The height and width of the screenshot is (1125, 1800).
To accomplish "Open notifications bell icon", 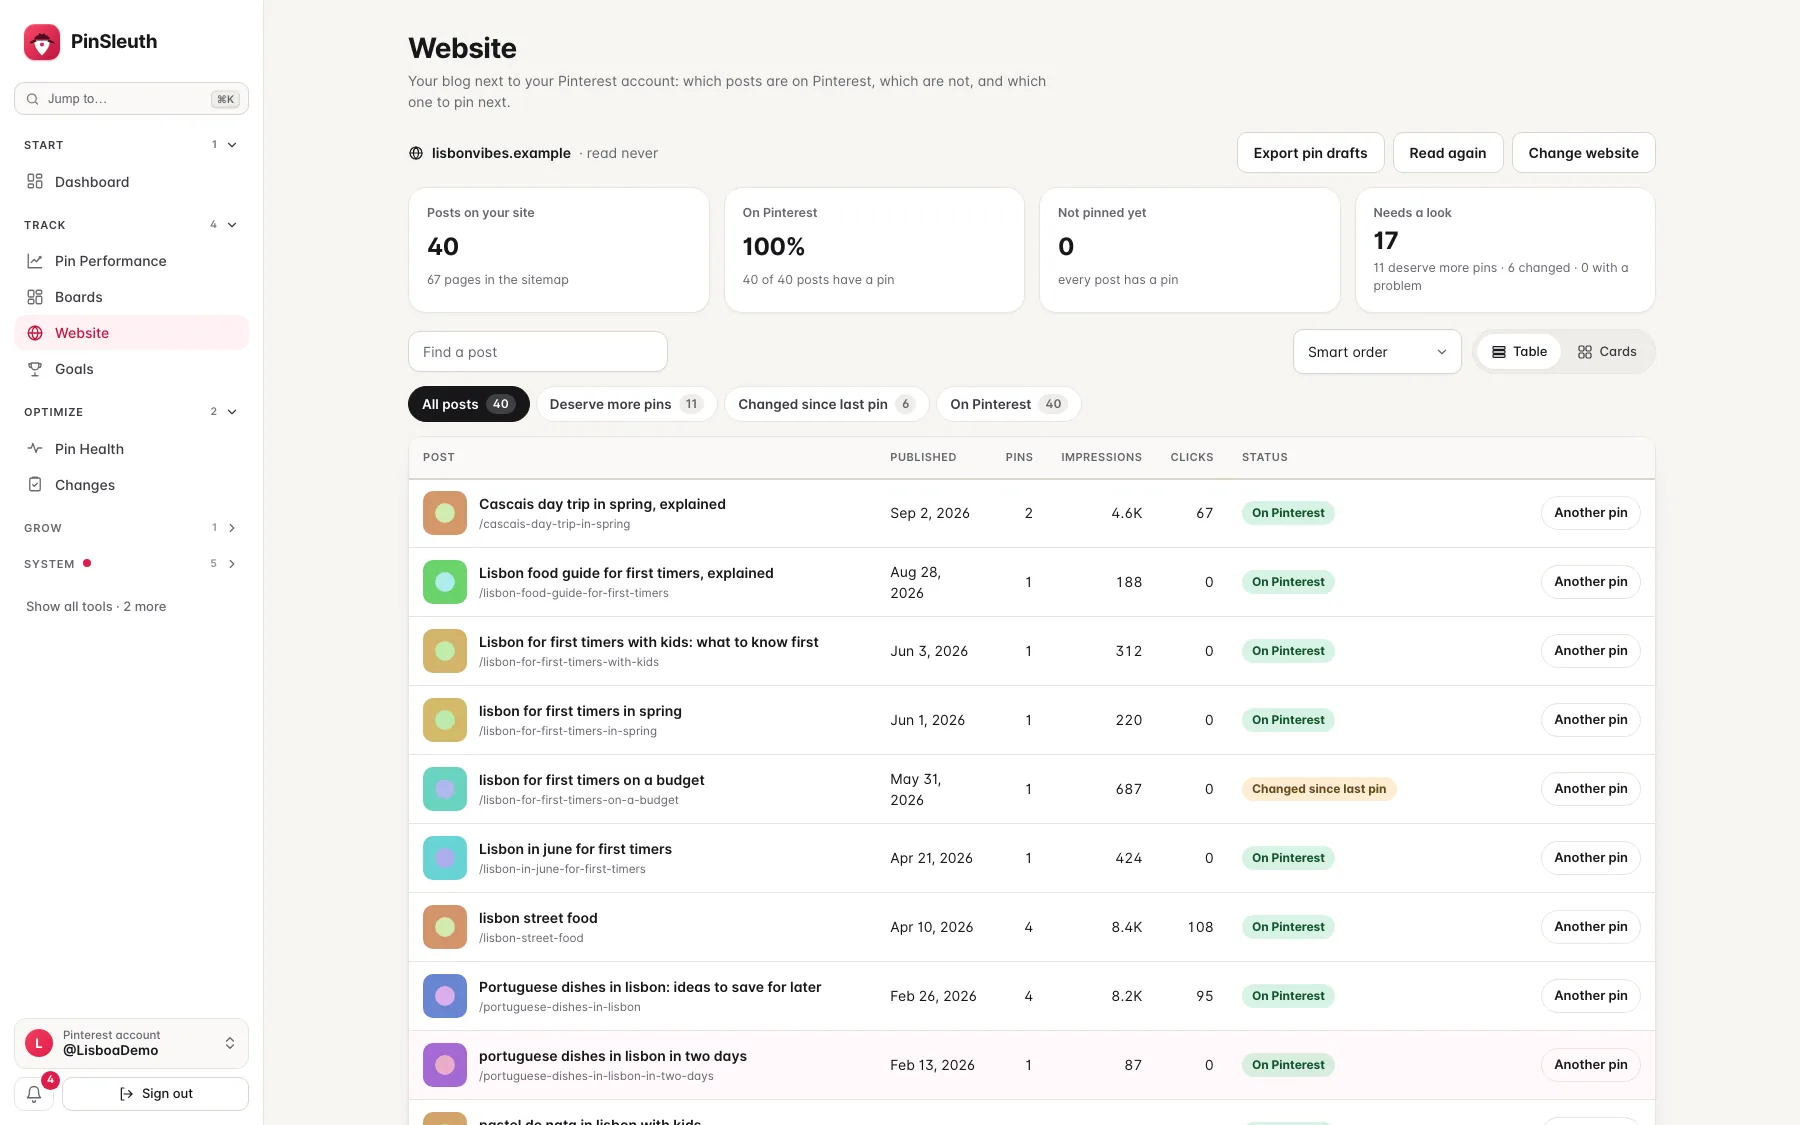I will [x=34, y=1094].
